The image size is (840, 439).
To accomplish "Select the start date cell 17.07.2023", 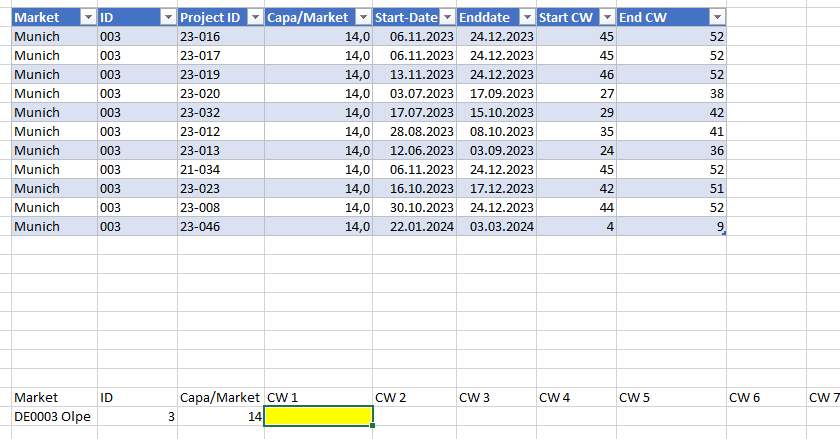I will (x=415, y=113).
